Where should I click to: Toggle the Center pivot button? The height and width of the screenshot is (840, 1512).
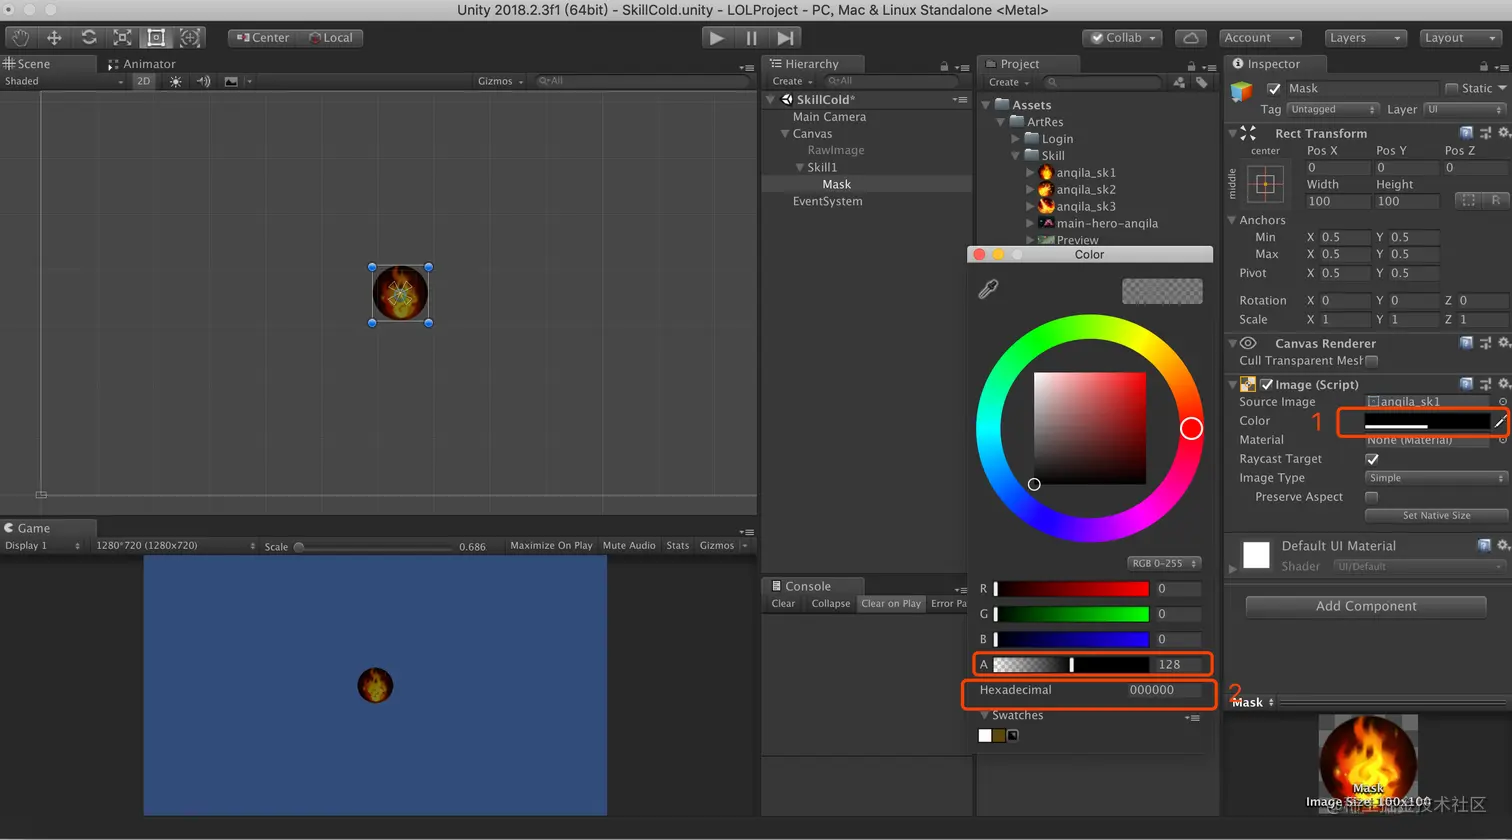(x=263, y=38)
